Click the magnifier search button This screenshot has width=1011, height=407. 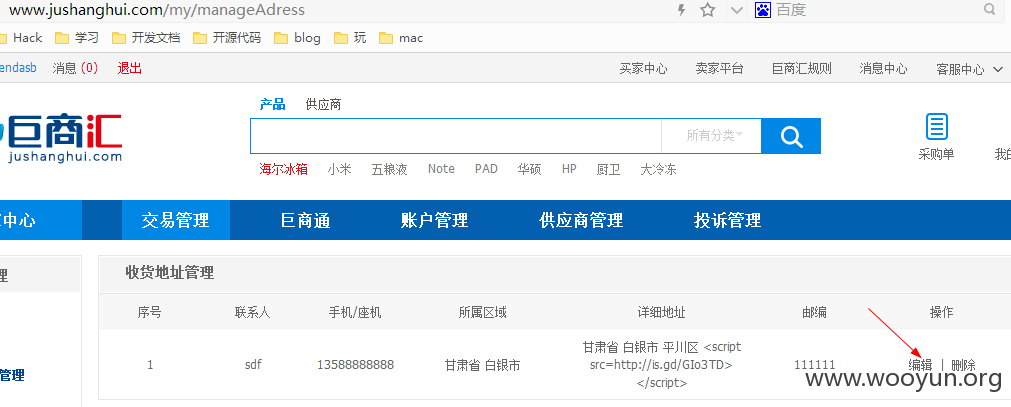click(x=790, y=136)
